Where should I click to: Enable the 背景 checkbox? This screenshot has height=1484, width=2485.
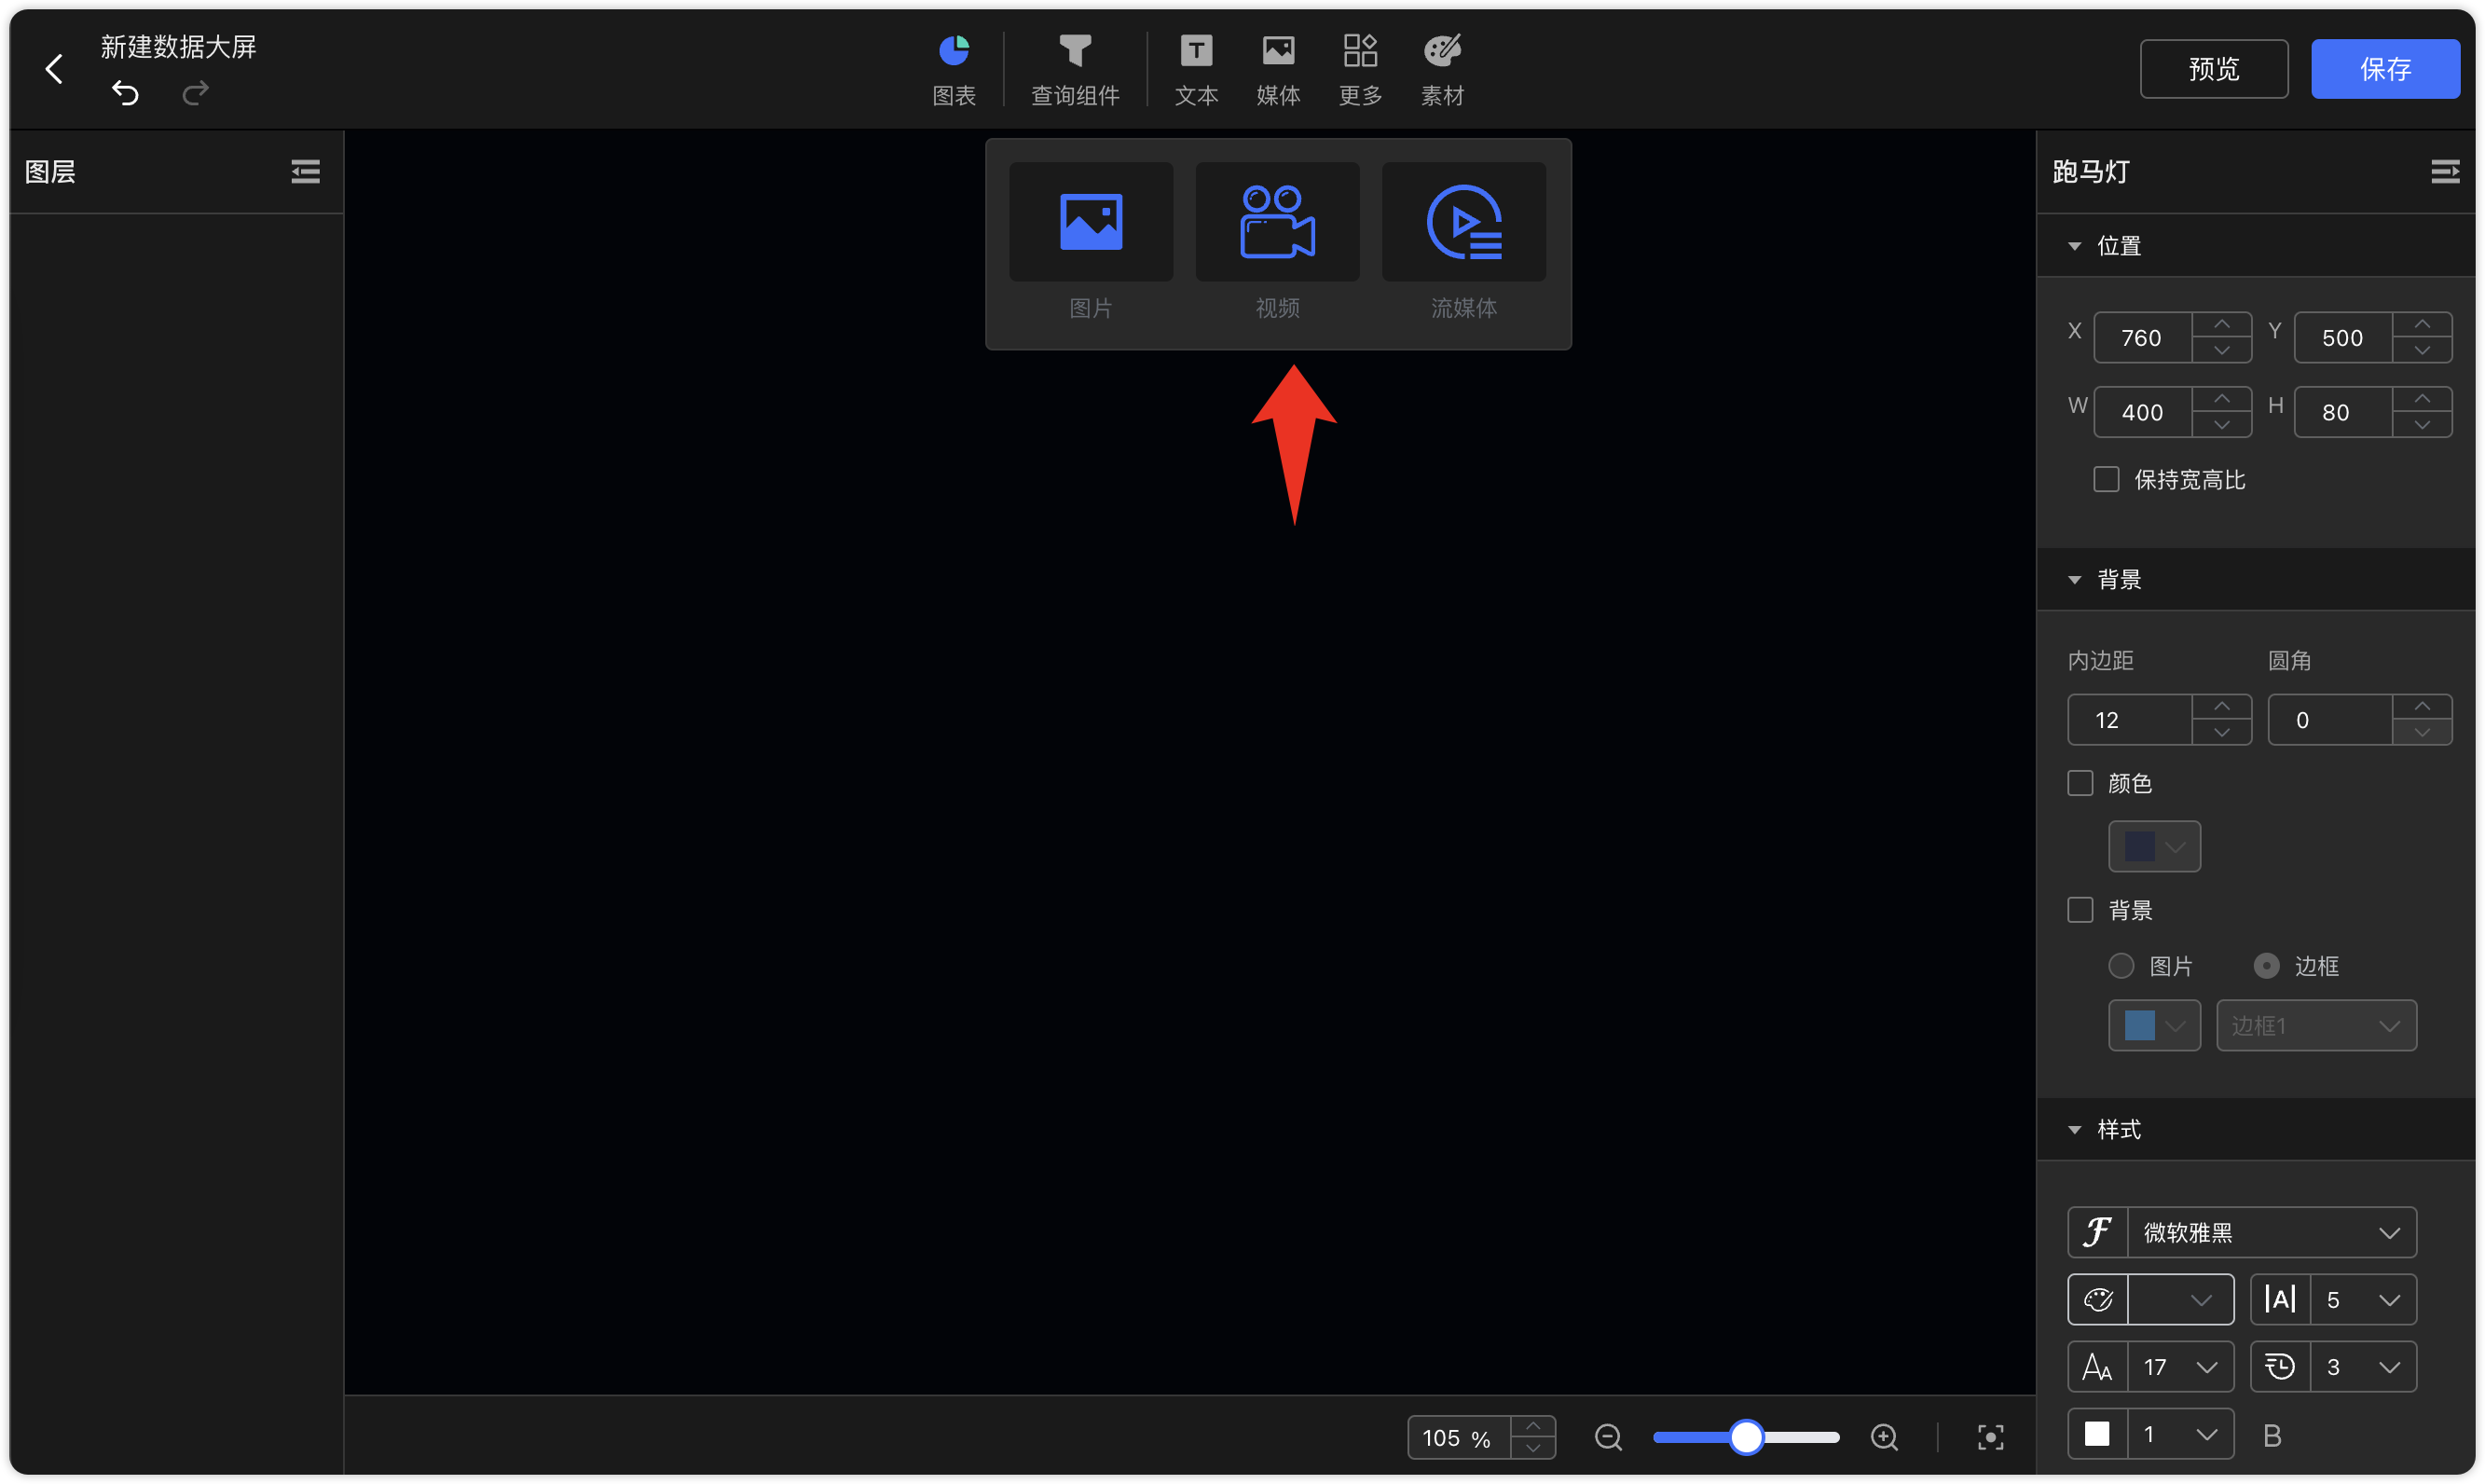coord(2080,910)
